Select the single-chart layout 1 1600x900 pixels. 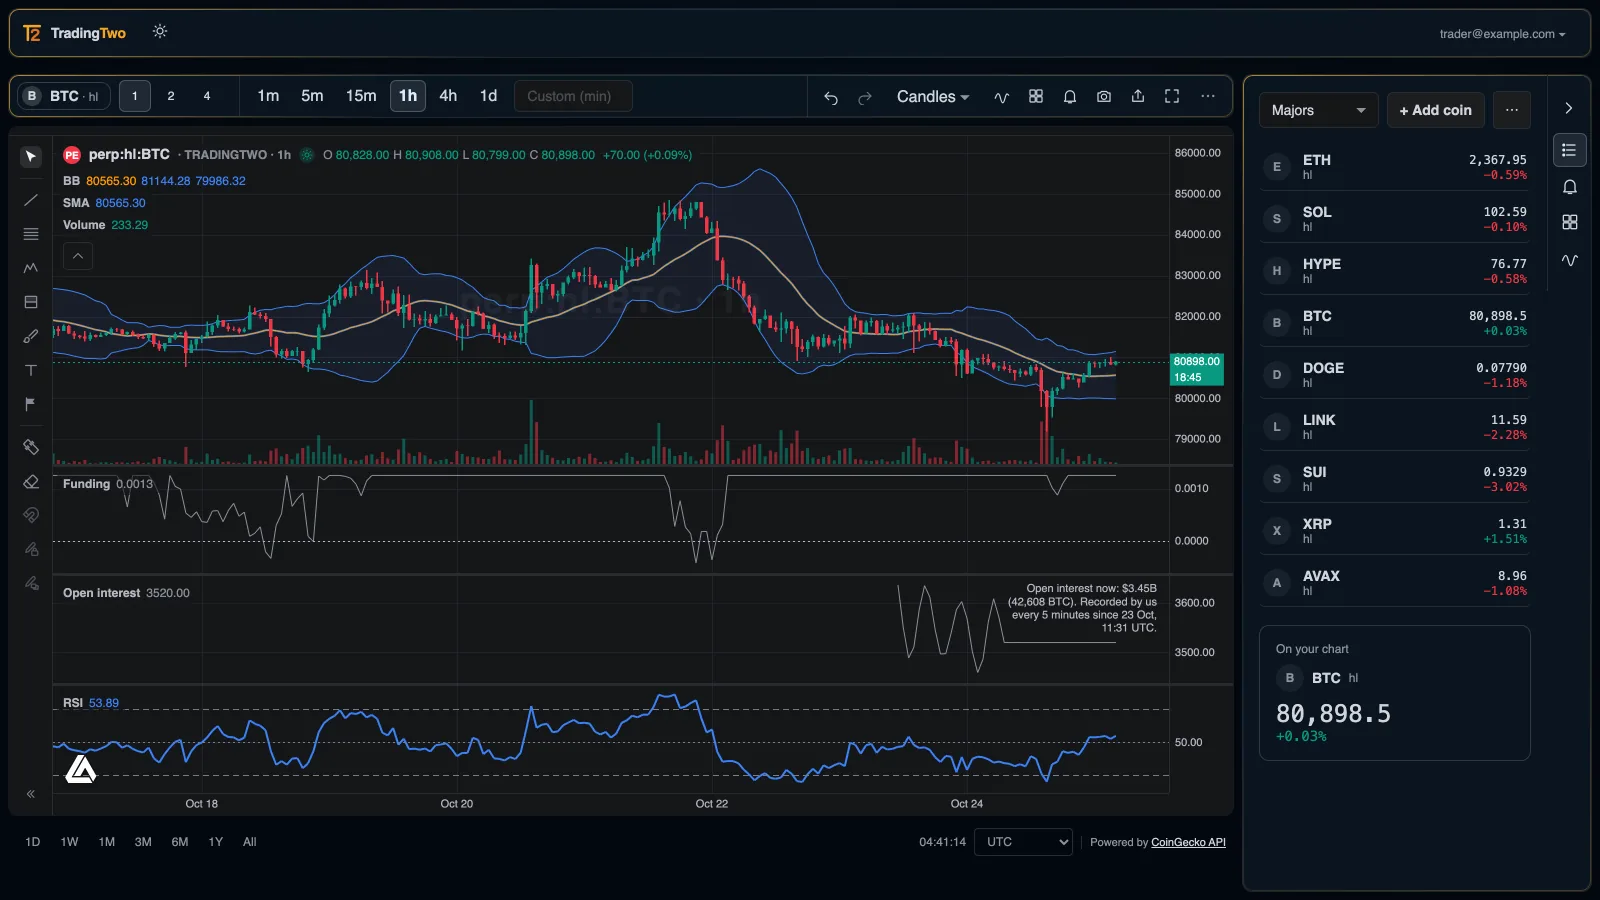(135, 96)
